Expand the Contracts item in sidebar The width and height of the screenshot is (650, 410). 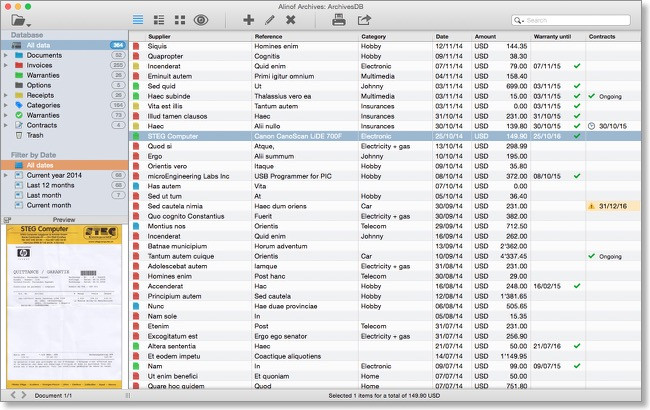[x=5, y=125]
